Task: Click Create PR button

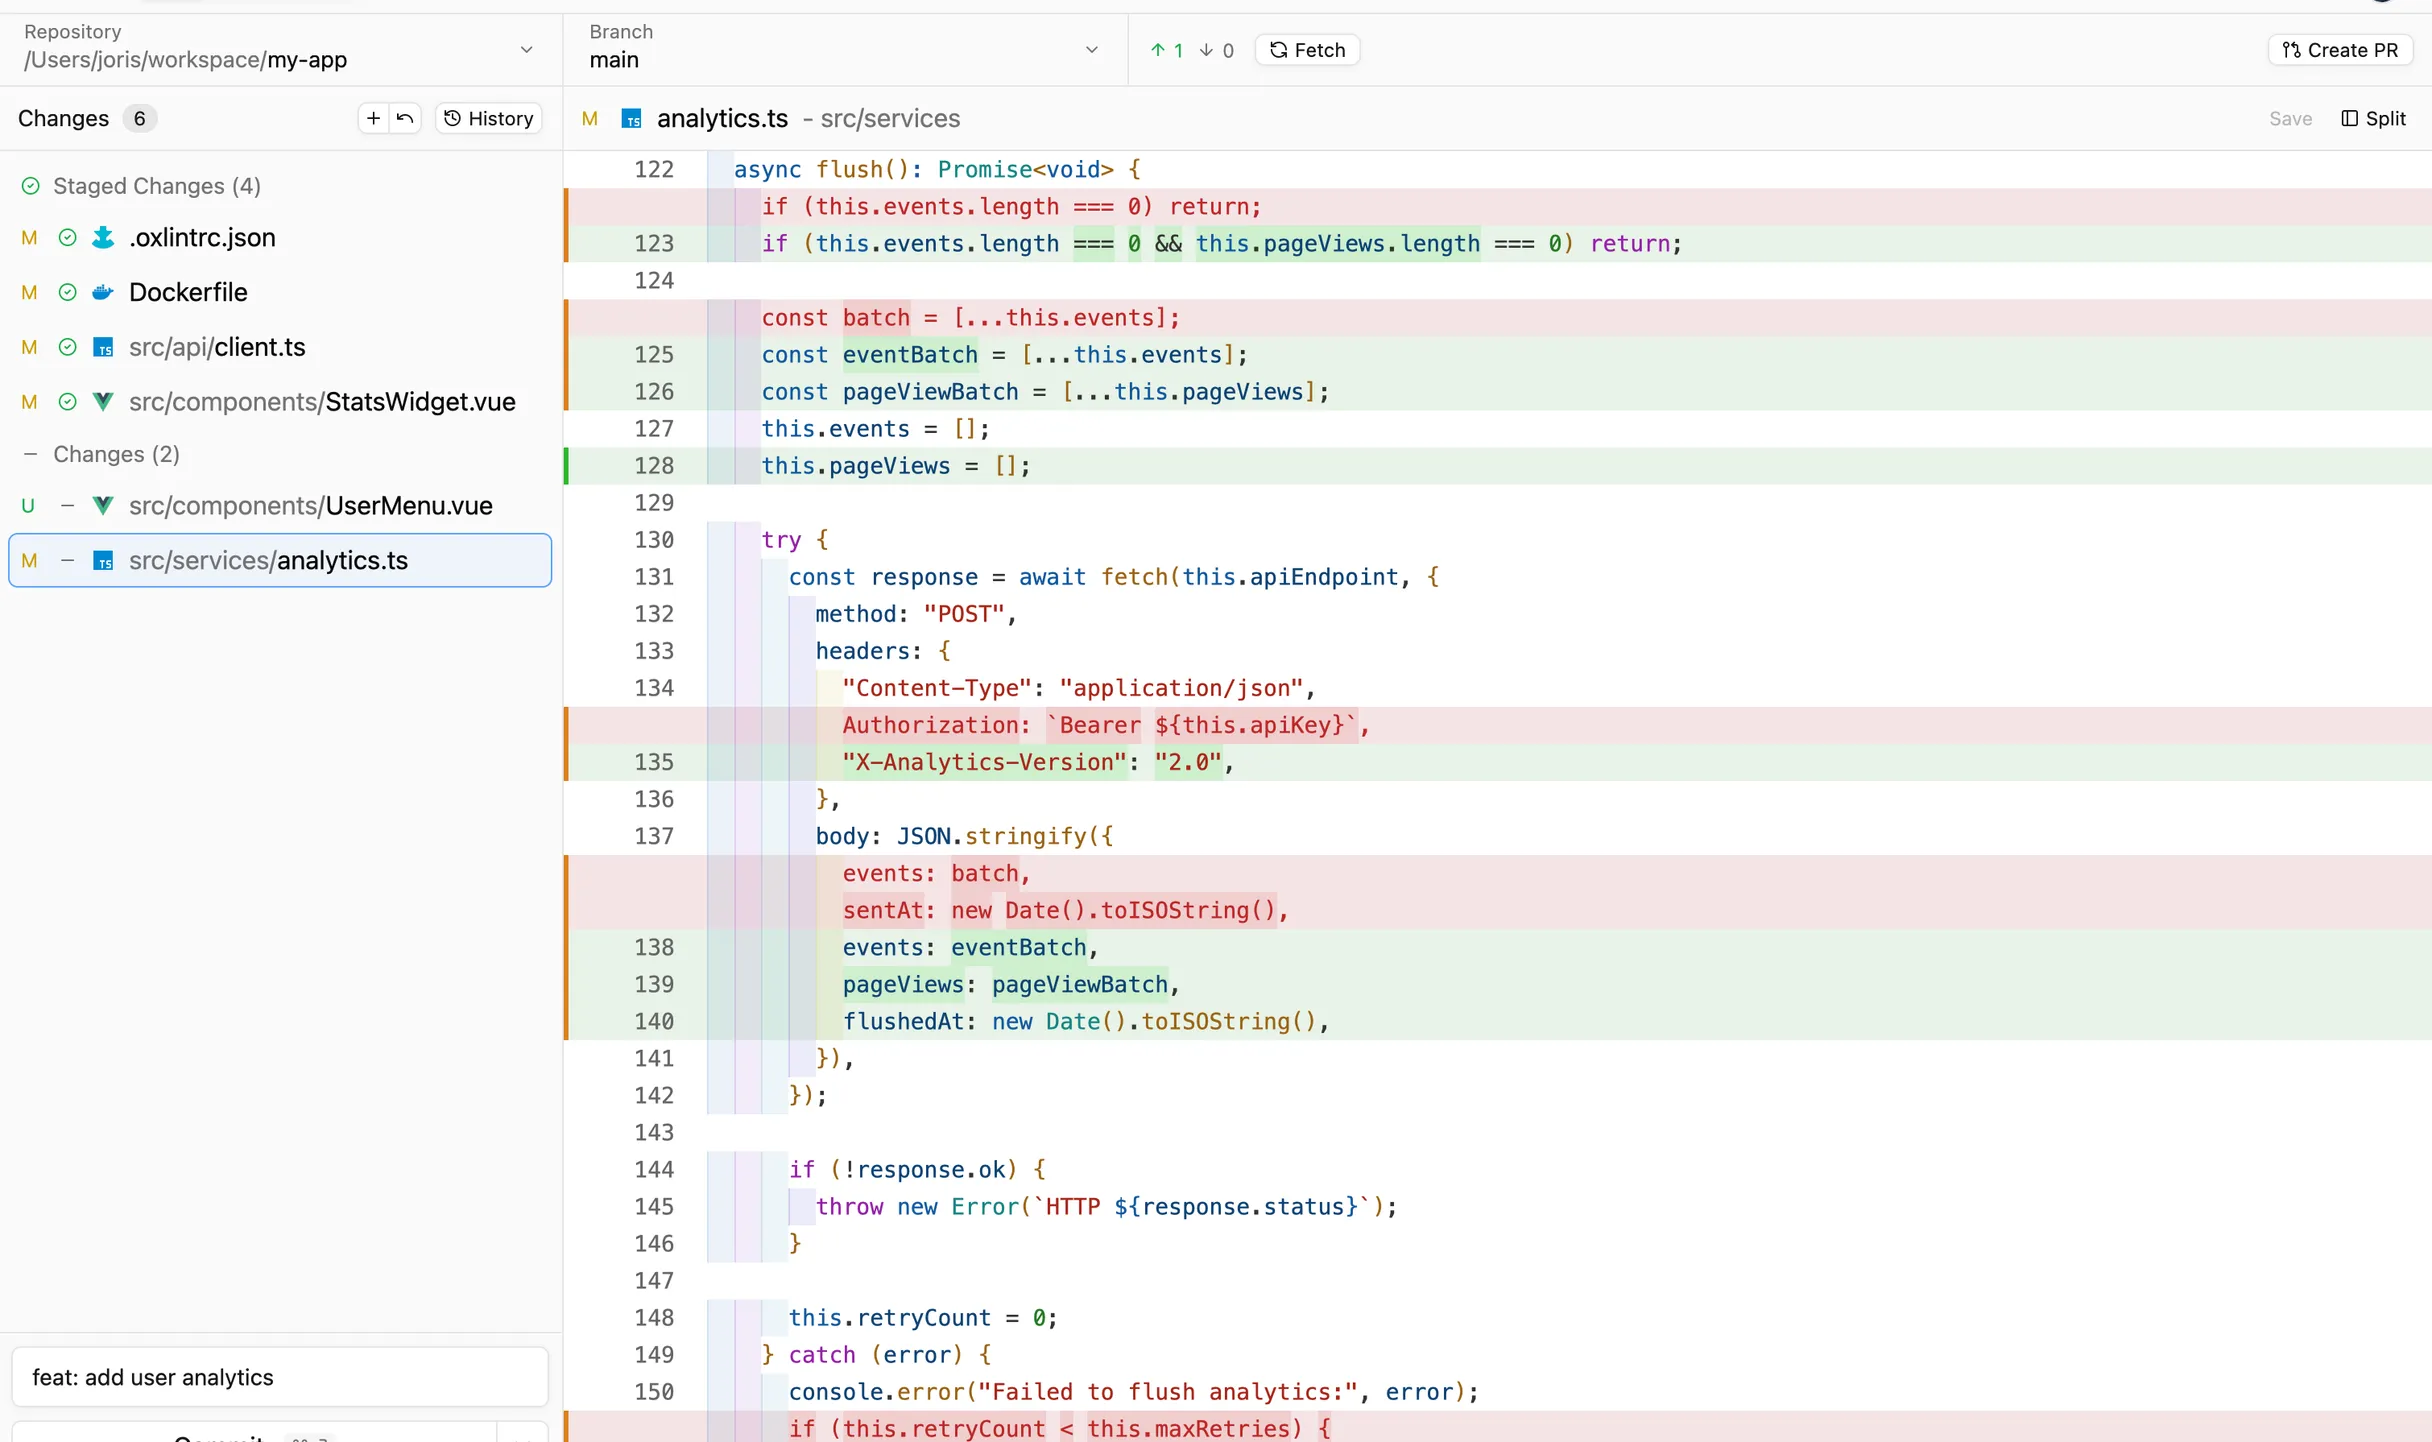Action: [x=2340, y=50]
